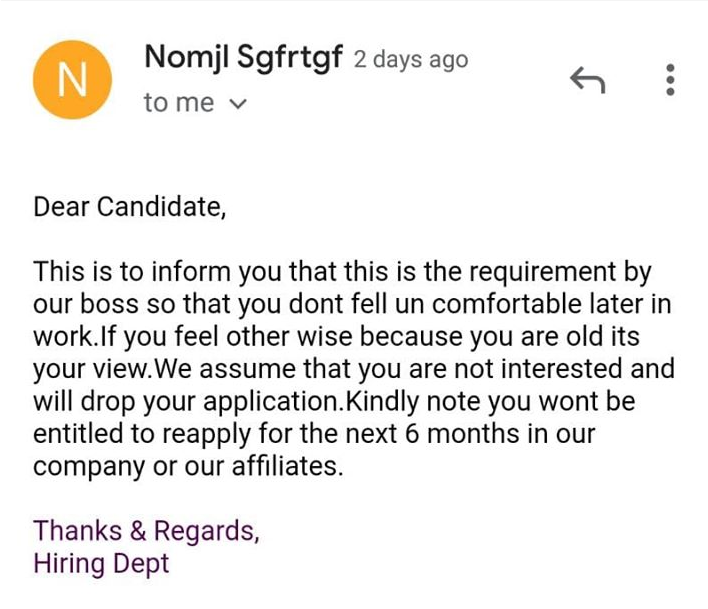
Task: Click the word 'requirement' in email body
Action: [x=543, y=272]
